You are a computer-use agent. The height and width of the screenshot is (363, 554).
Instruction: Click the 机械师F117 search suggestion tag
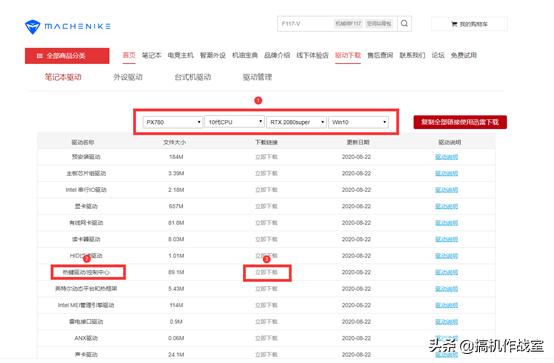[348, 24]
